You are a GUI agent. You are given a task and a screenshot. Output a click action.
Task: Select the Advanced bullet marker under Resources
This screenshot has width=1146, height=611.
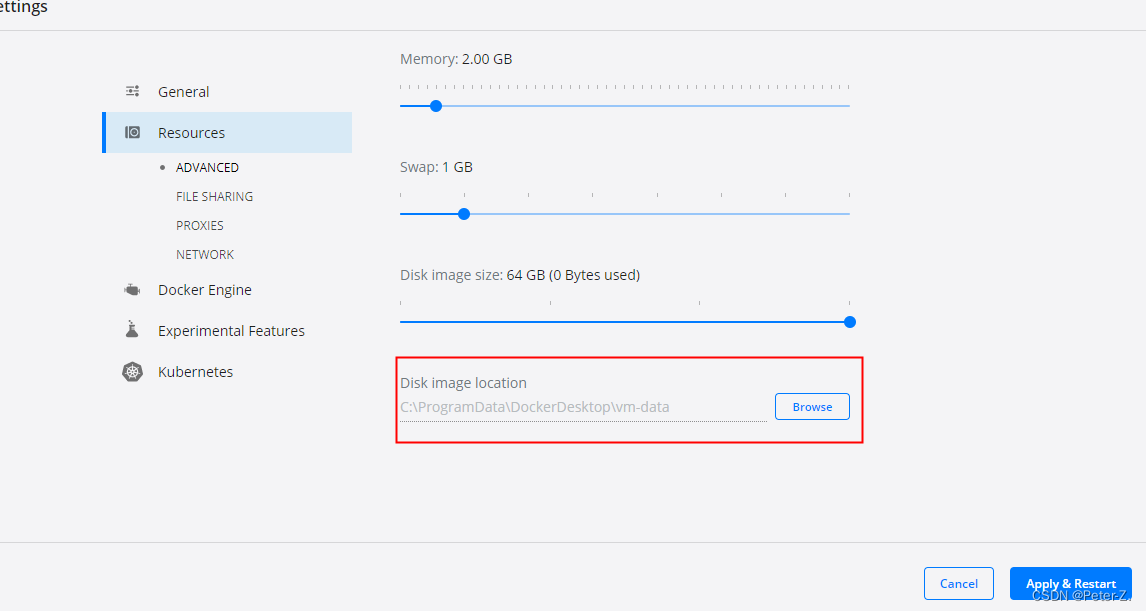[x=162, y=167]
